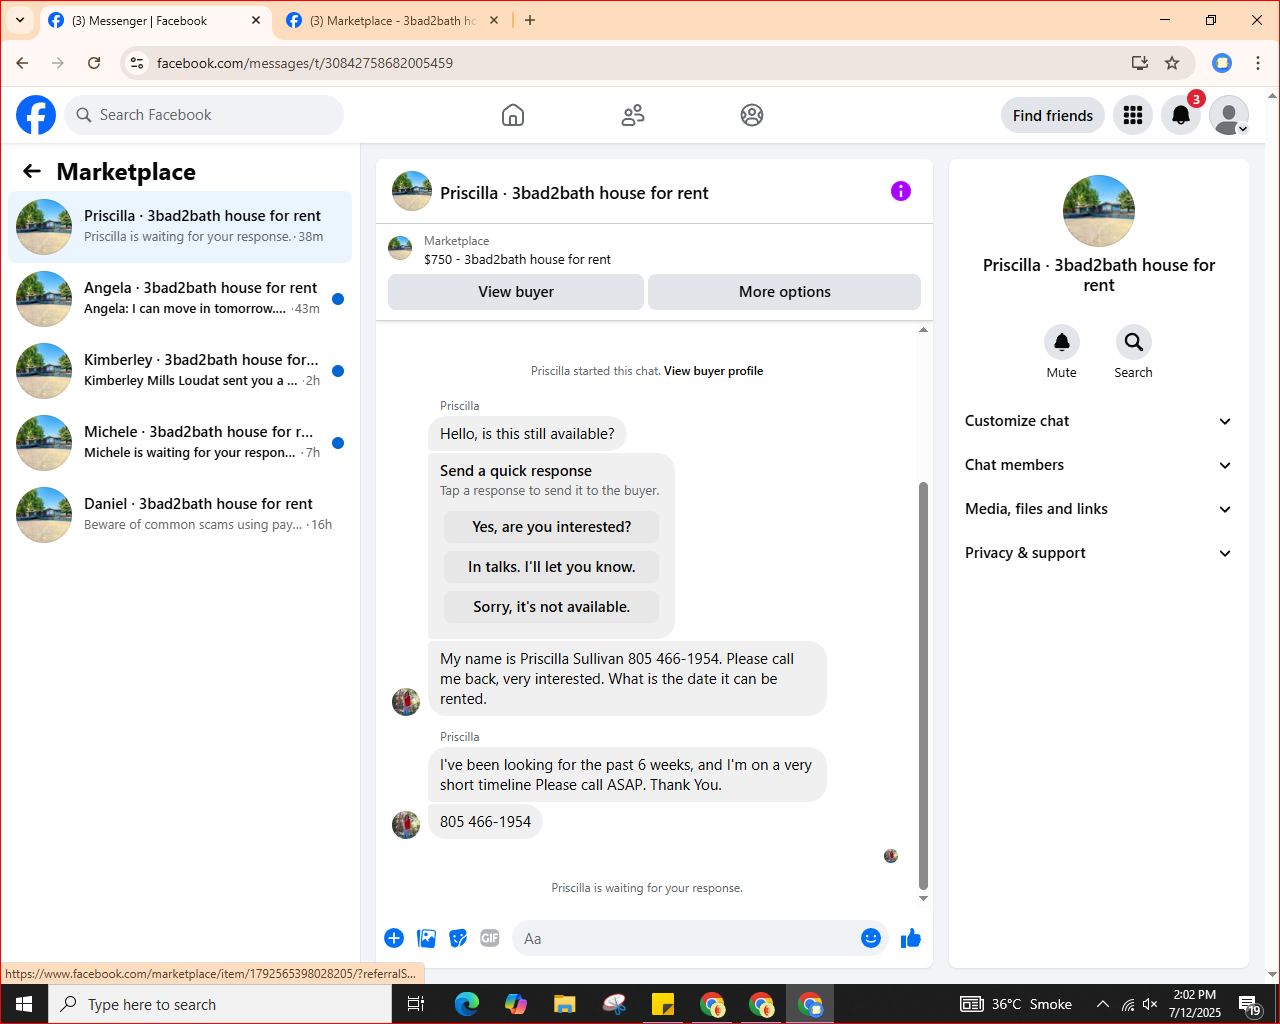Open the Angela conversation
The width and height of the screenshot is (1280, 1024).
tap(180, 299)
